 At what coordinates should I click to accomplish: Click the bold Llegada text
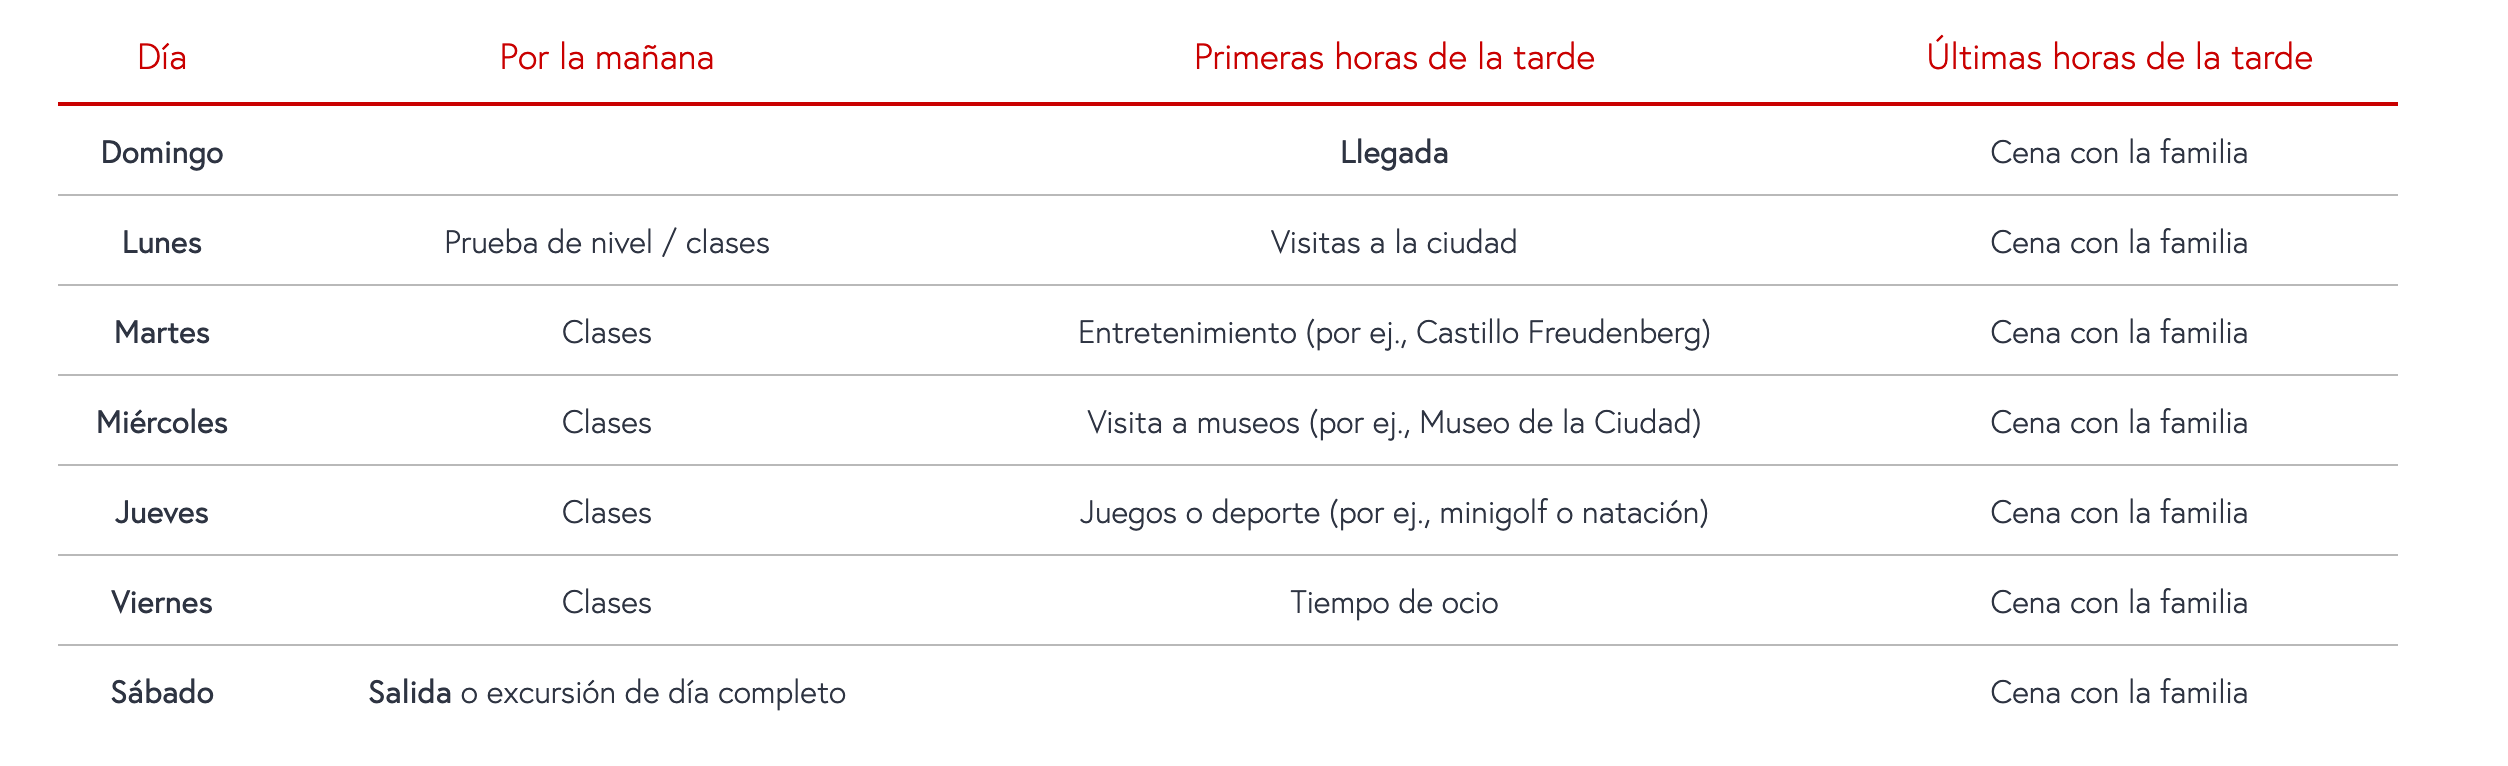pos(1394,153)
